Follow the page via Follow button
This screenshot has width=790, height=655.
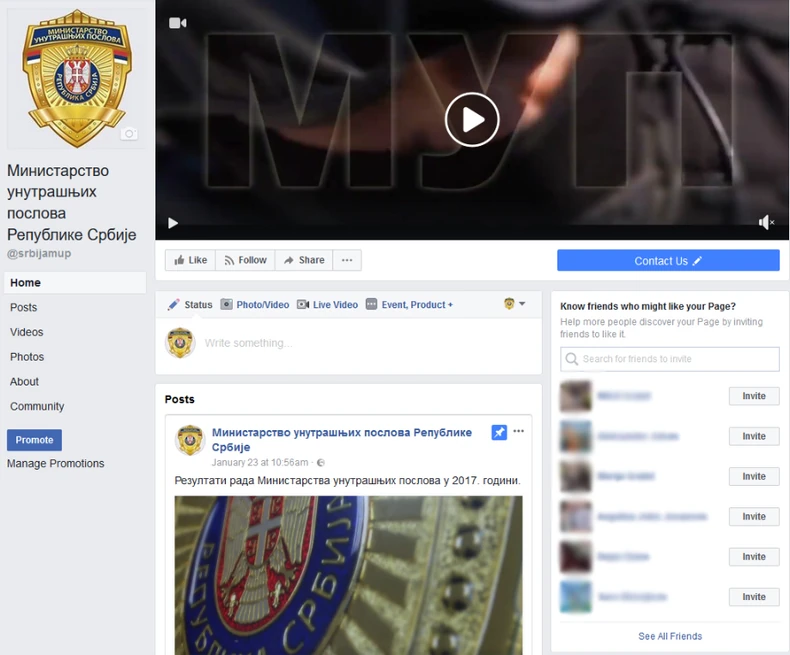pyautogui.click(x=245, y=260)
